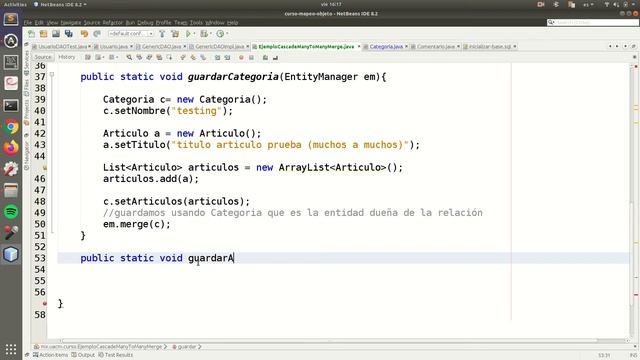Open the project configuration dropdown
The height and width of the screenshot is (360, 640).
[x=131, y=34]
